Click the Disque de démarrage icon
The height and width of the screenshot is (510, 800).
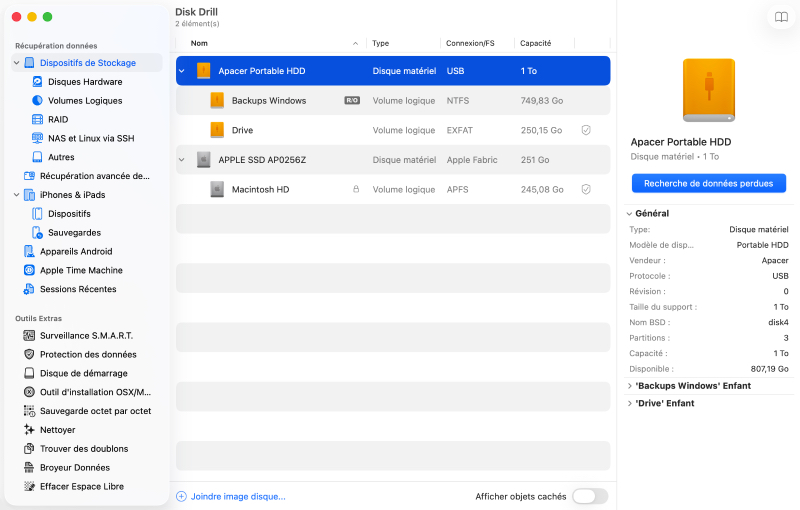(x=29, y=373)
